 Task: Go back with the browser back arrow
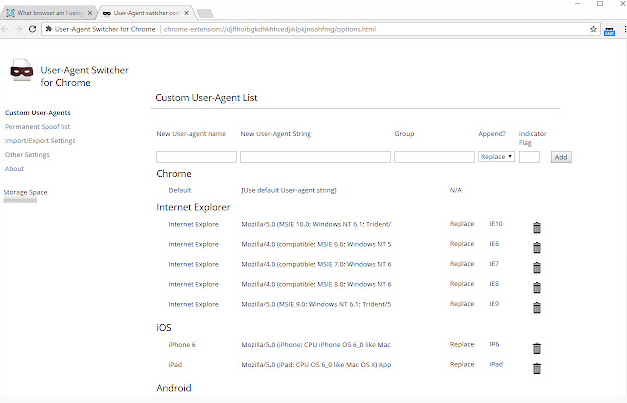(5, 29)
